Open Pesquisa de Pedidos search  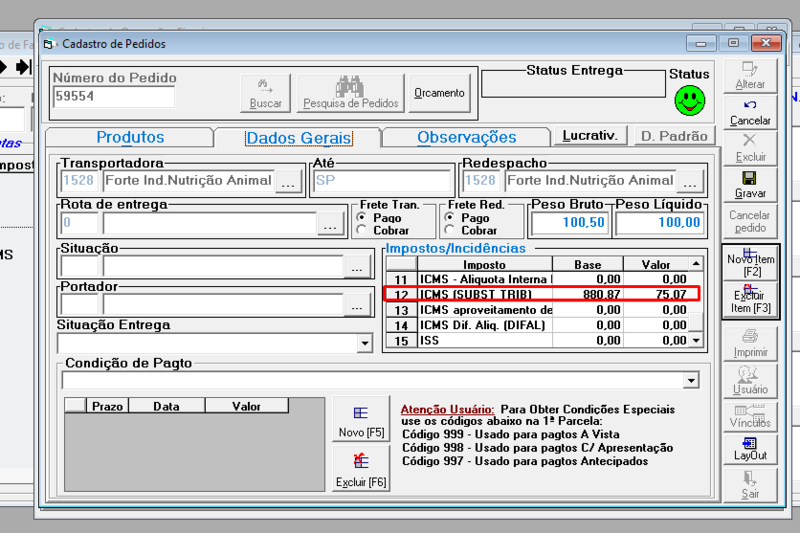(351, 93)
